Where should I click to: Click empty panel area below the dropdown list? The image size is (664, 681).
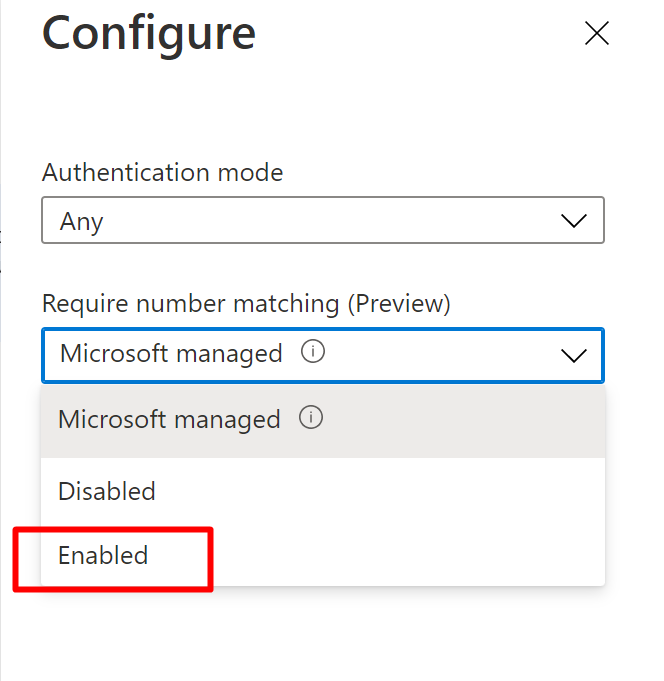pyautogui.click(x=330, y=635)
